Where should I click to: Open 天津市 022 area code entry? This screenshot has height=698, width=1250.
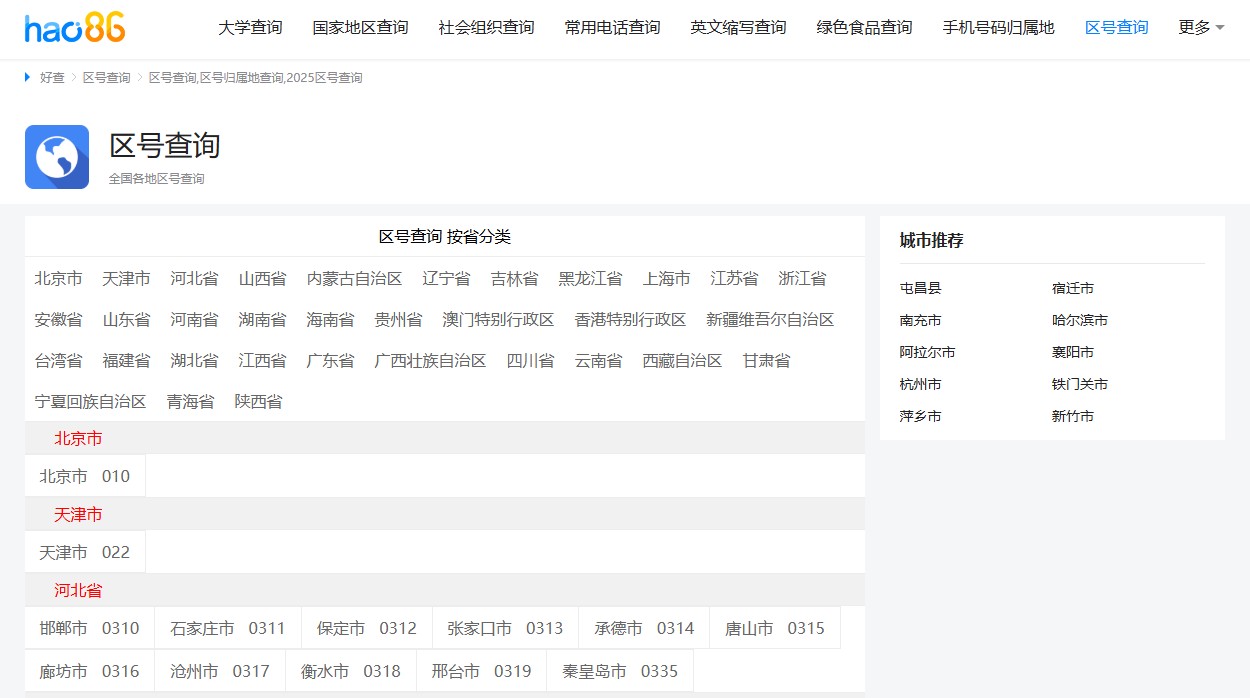(85, 552)
